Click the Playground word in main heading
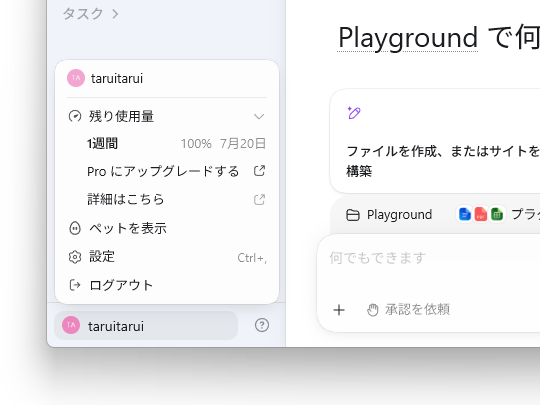This screenshot has height=405, width=540. 408,38
